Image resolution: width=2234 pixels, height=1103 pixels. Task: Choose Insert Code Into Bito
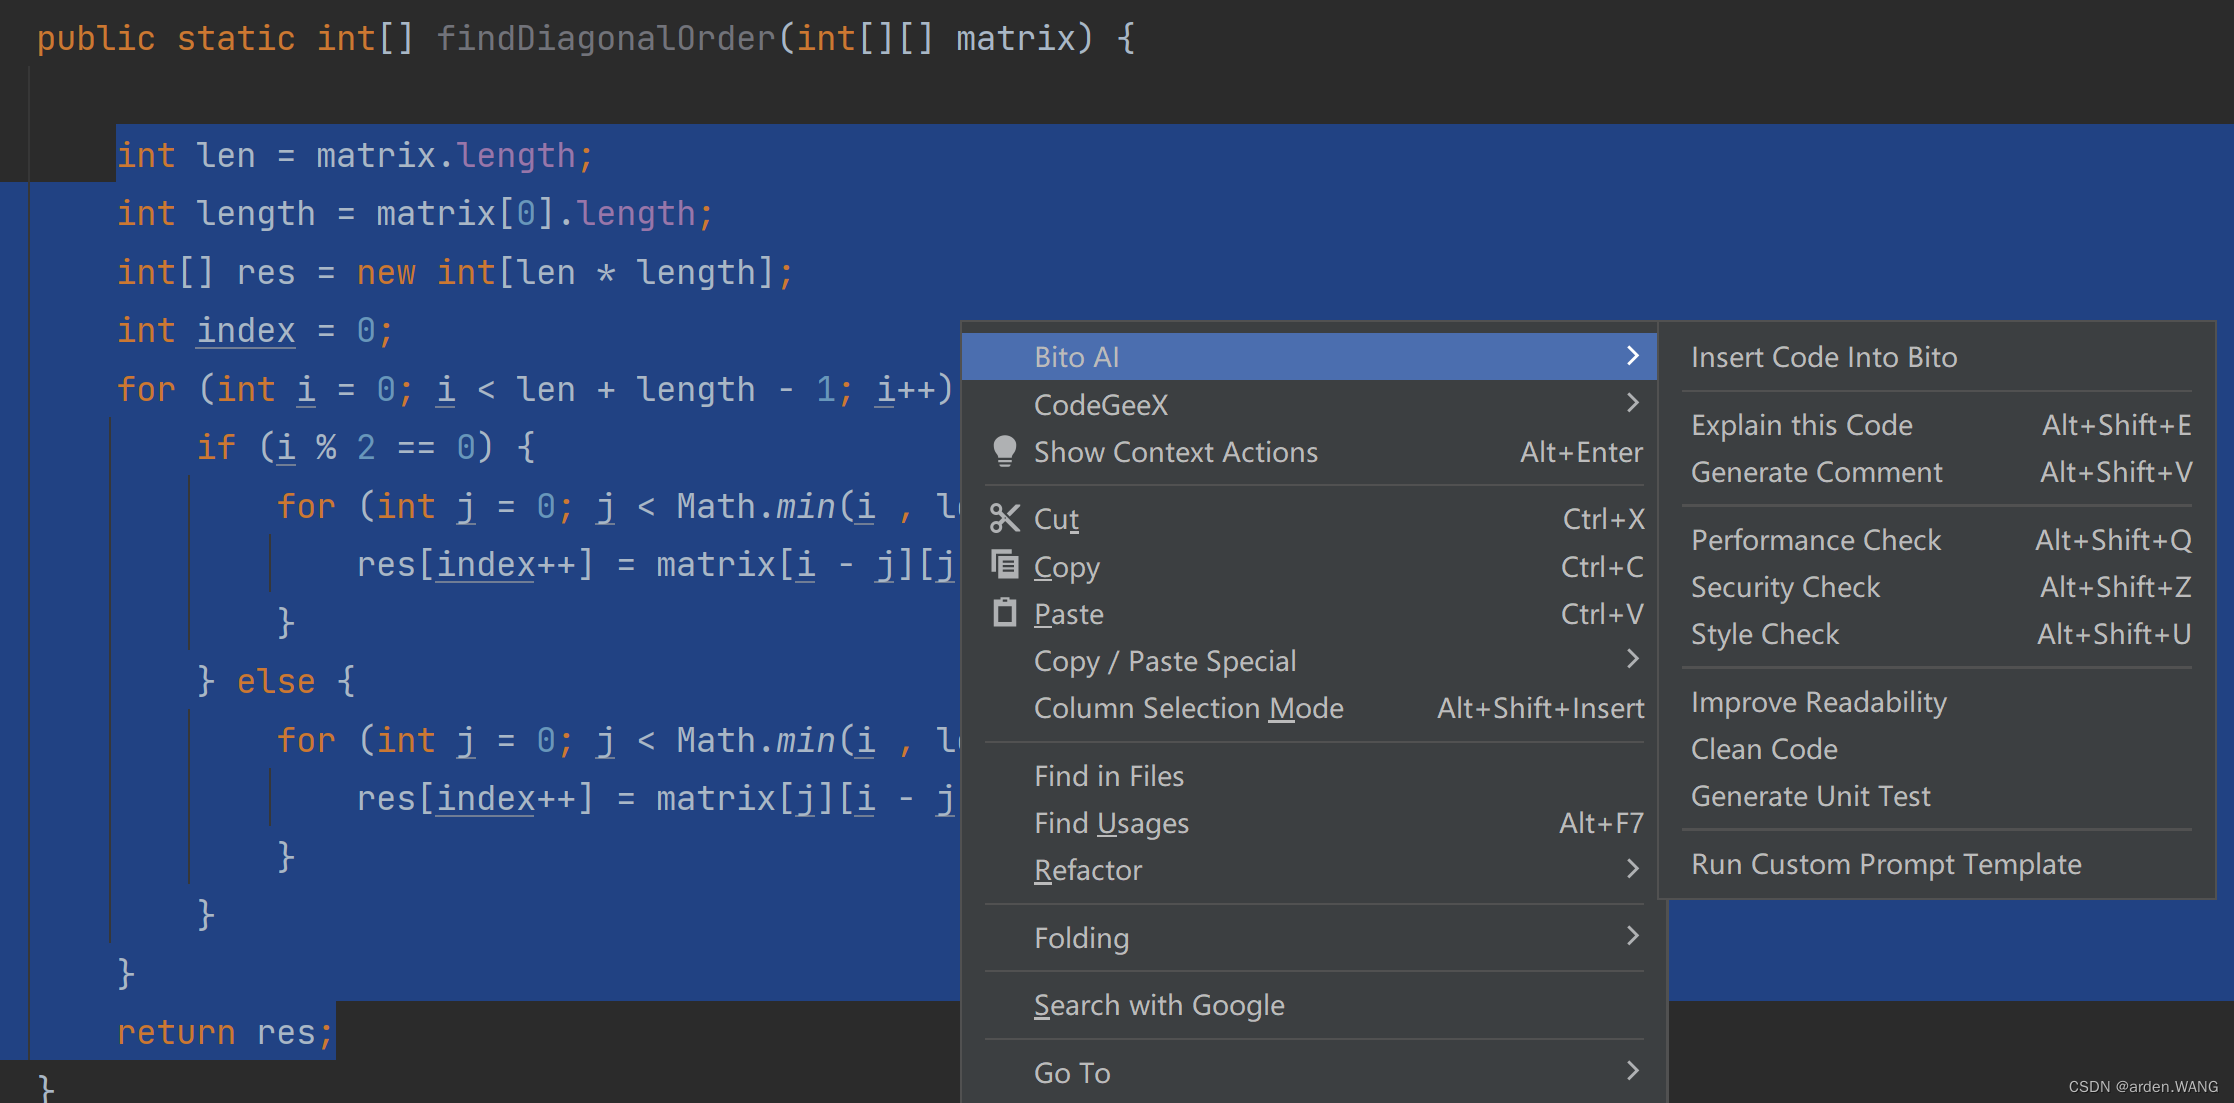coord(1823,357)
